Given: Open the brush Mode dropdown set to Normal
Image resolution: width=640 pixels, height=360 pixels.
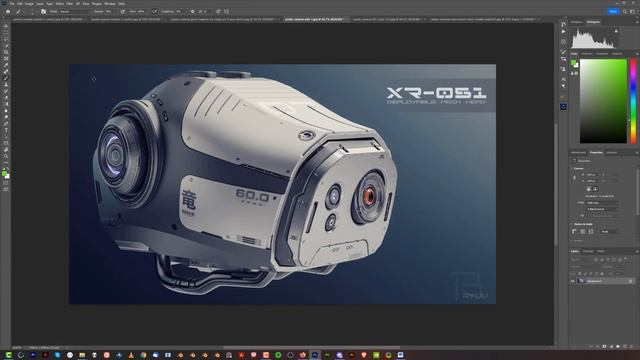Looking at the screenshot, I should 73,11.
